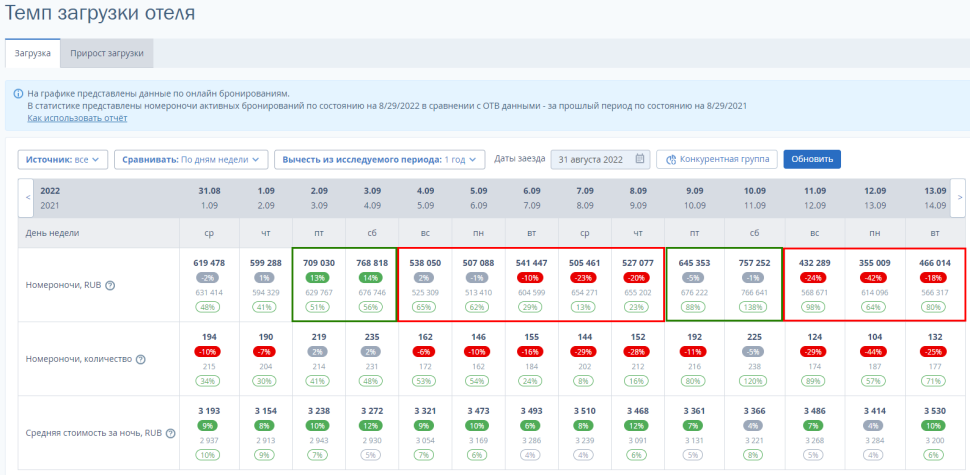This screenshot has width=970, height=475.
Task: Open Вычесть из исследуемого периода dropdown
Action: 379,160
